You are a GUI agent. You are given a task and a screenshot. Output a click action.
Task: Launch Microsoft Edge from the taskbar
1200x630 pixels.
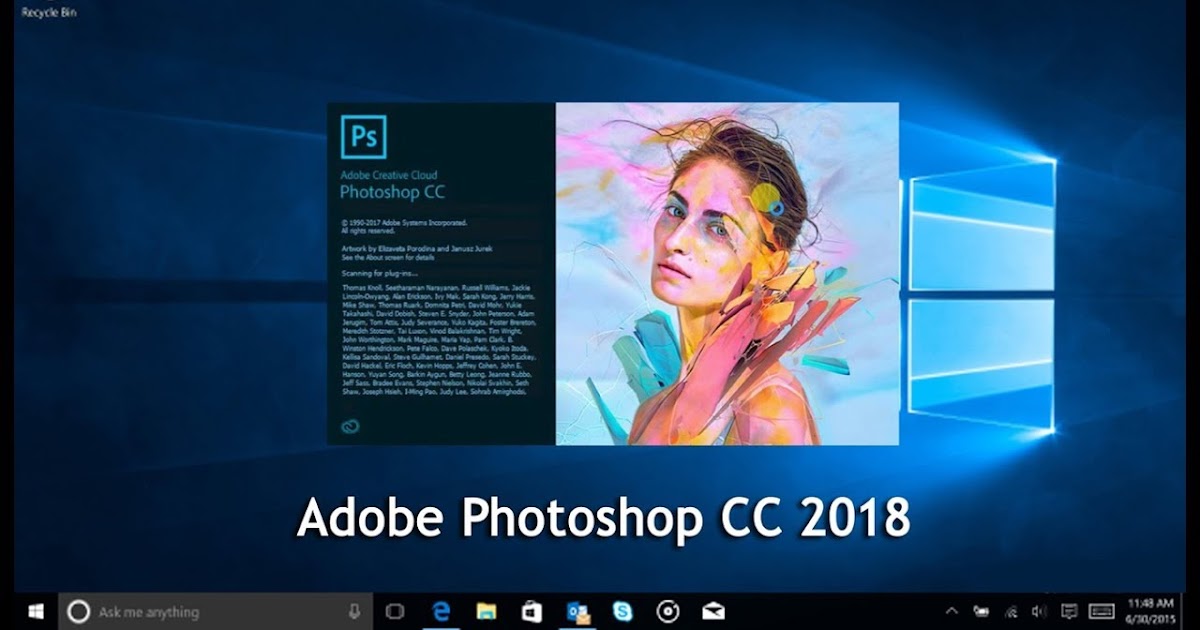pyautogui.click(x=441, y=611)
